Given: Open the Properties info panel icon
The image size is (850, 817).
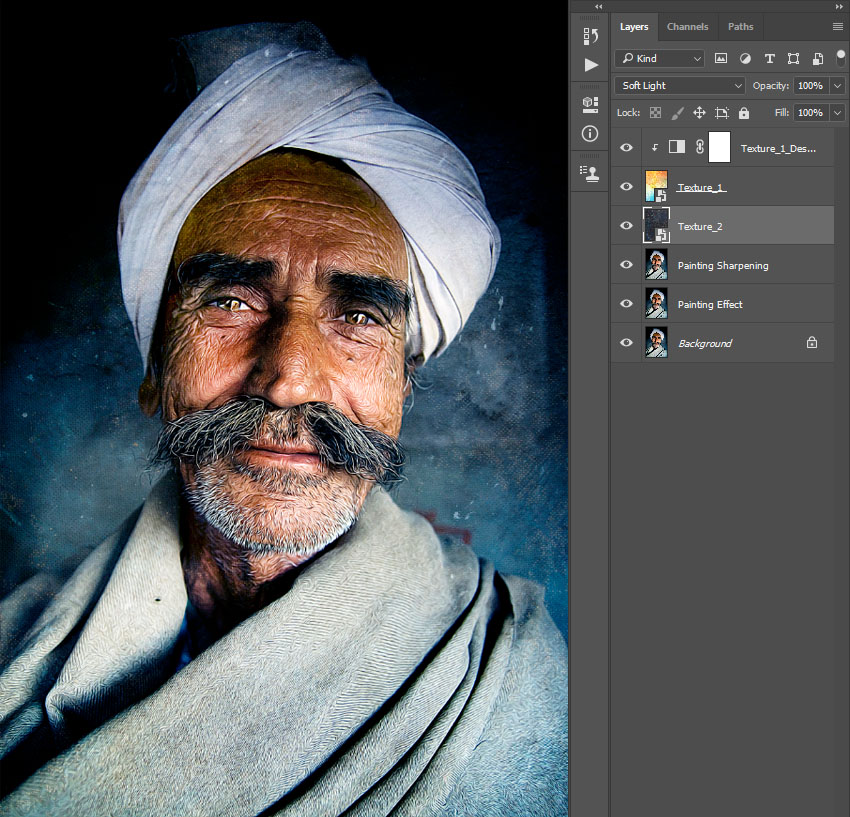Looking at the screenshot, I should click(590, 133).
